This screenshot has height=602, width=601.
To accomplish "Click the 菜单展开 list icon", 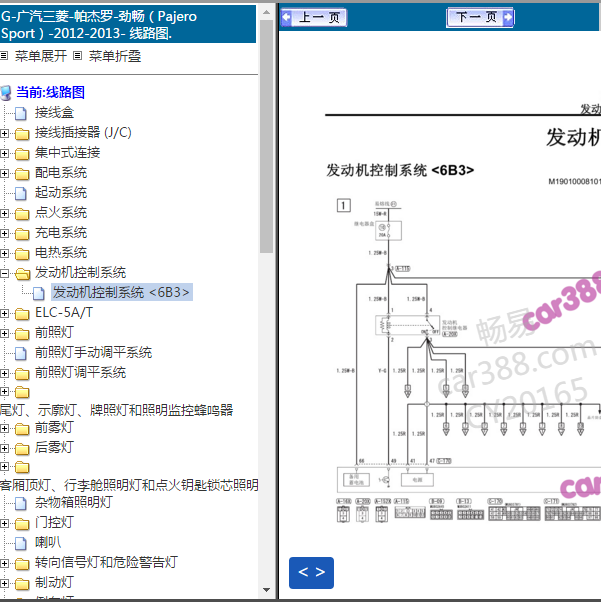I will click(x=4, y=56).
